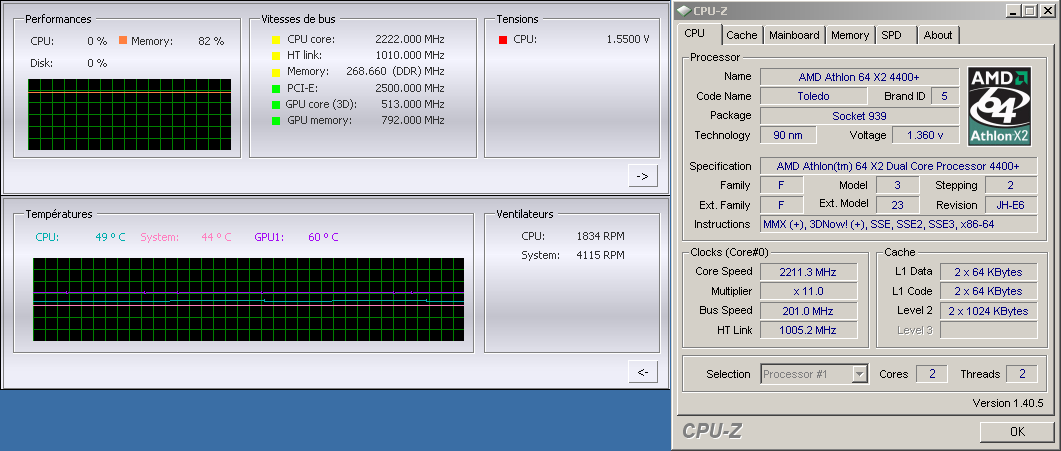1061x451 pixels.
Task: Click the green PCI-E indicator square
Action: coord(275,89)
